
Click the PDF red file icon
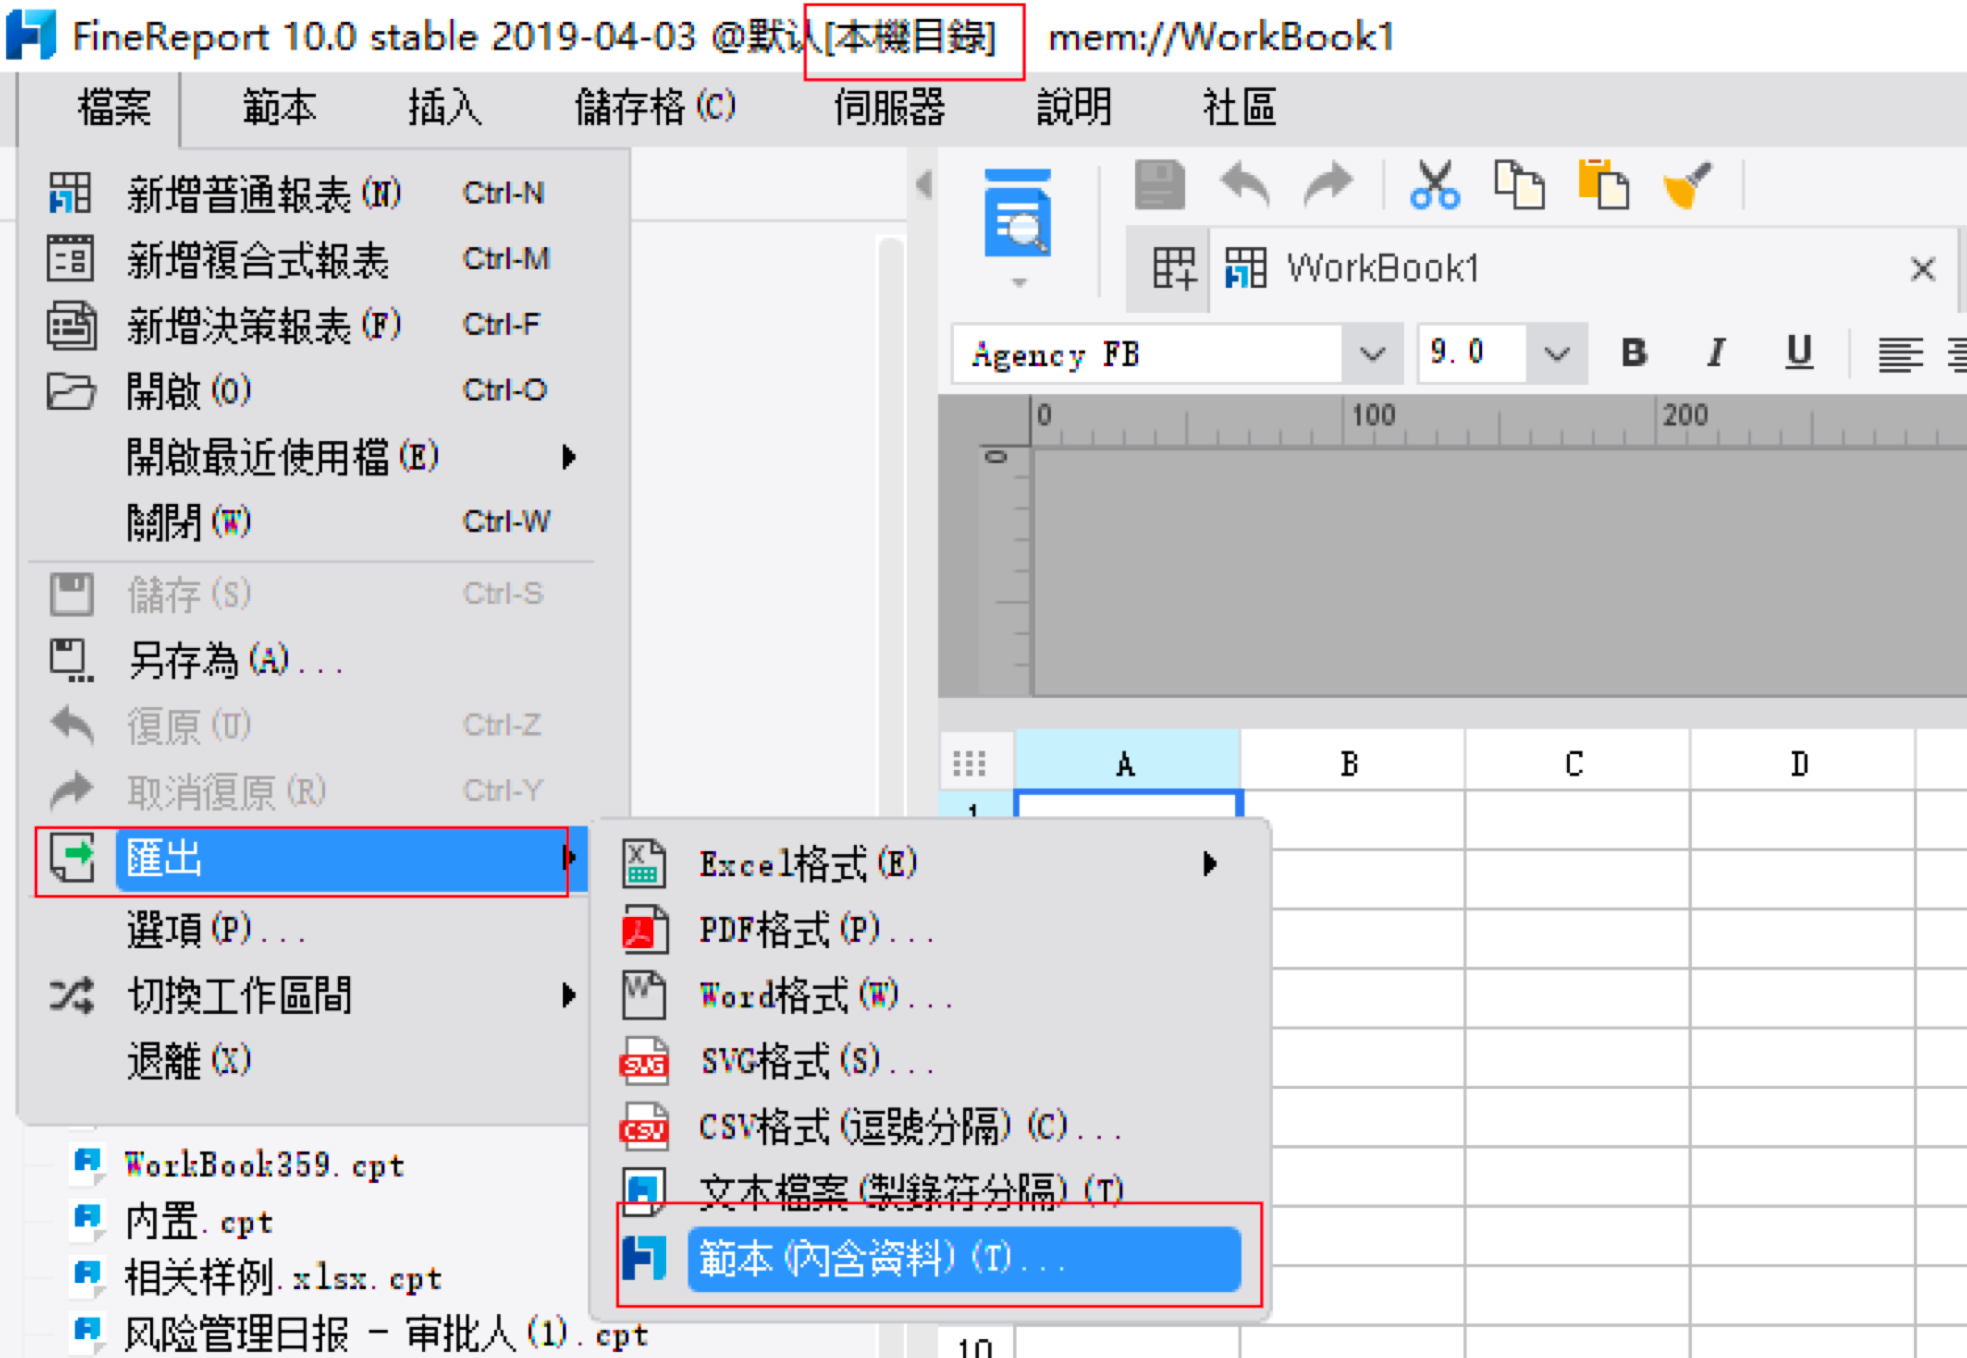pos(643,930)
